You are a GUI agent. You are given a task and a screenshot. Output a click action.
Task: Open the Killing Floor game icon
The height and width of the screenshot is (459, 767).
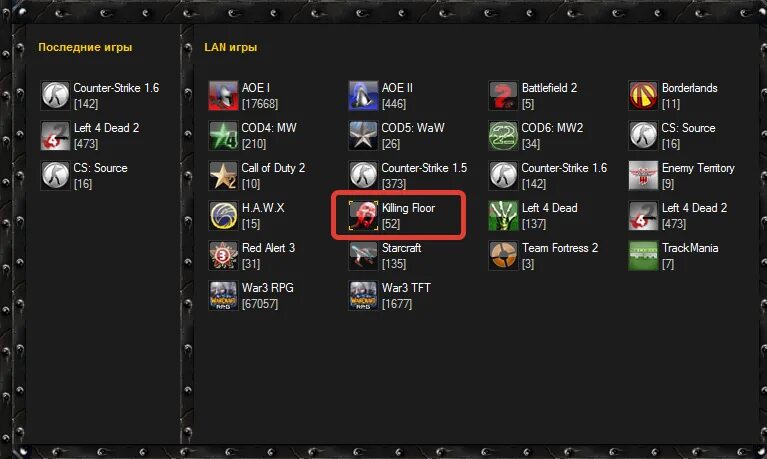pyautogui.click(x=363, y=215)
